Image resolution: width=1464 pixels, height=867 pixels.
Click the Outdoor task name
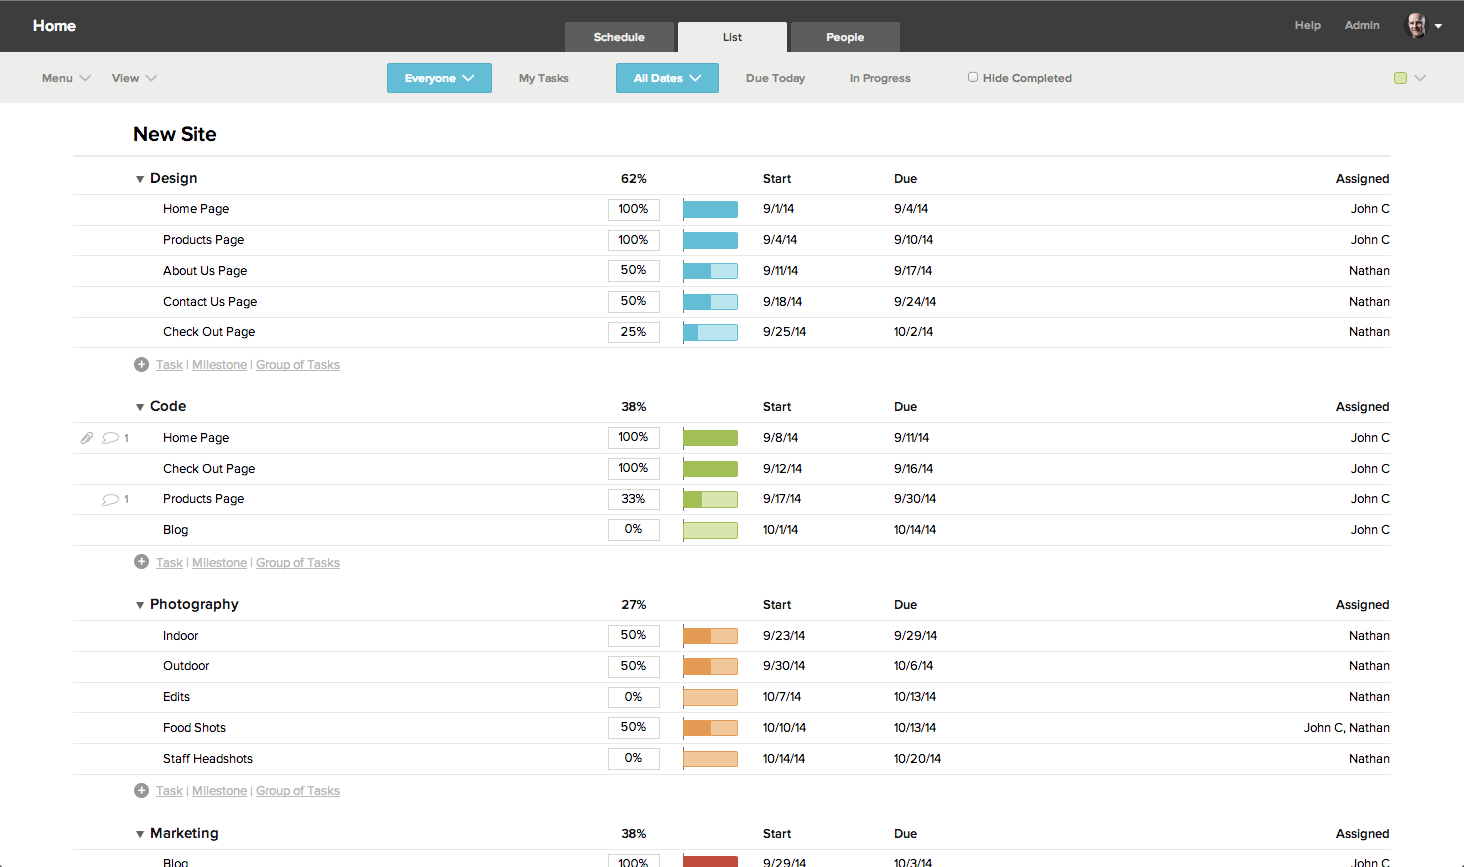pos(186,666)
